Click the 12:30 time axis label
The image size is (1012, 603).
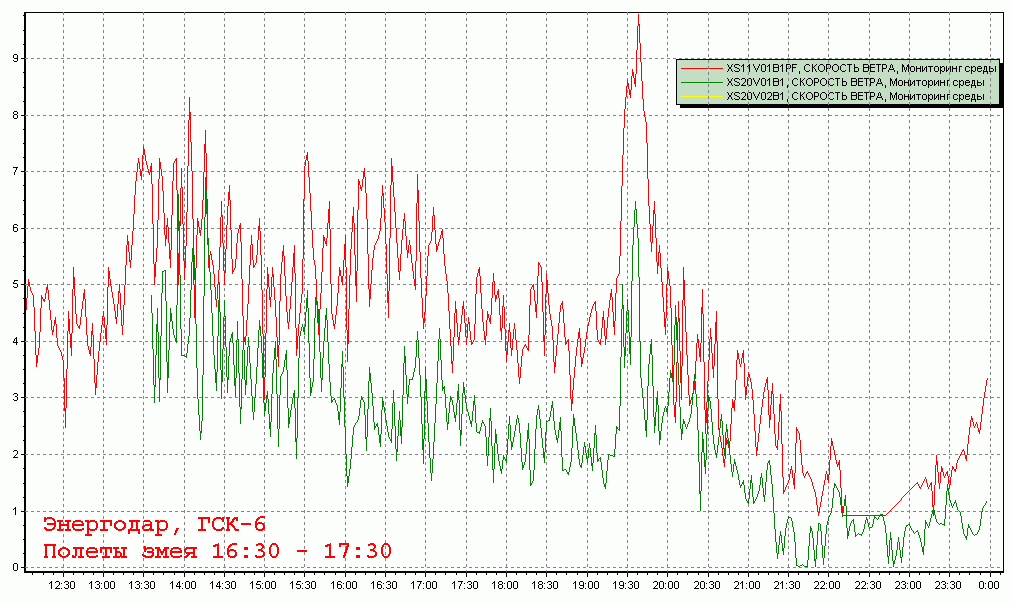coord(62,585)
